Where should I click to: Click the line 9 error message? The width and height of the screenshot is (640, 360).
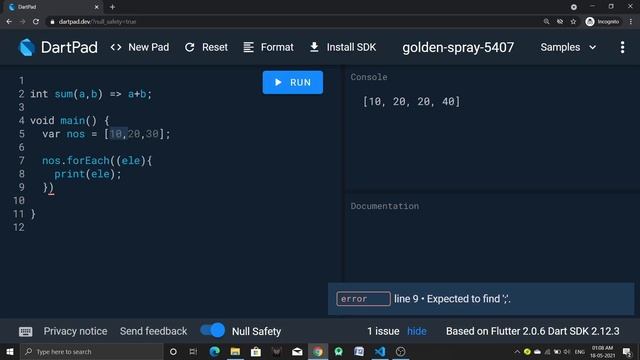tap(452, 299)
